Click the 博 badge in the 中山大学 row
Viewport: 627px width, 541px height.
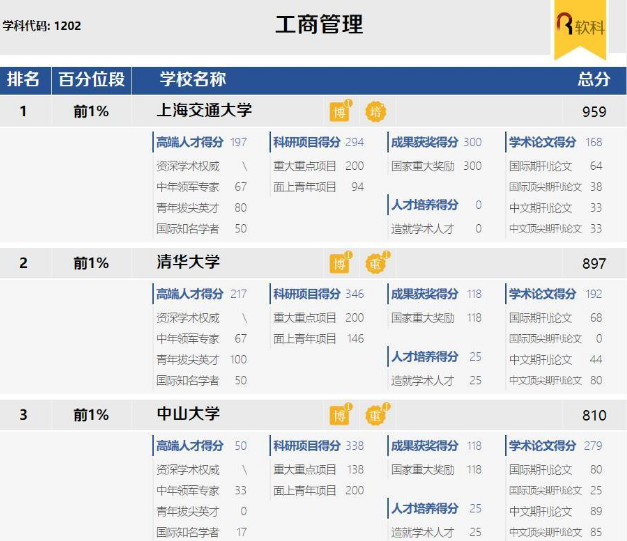pos(340,415)
